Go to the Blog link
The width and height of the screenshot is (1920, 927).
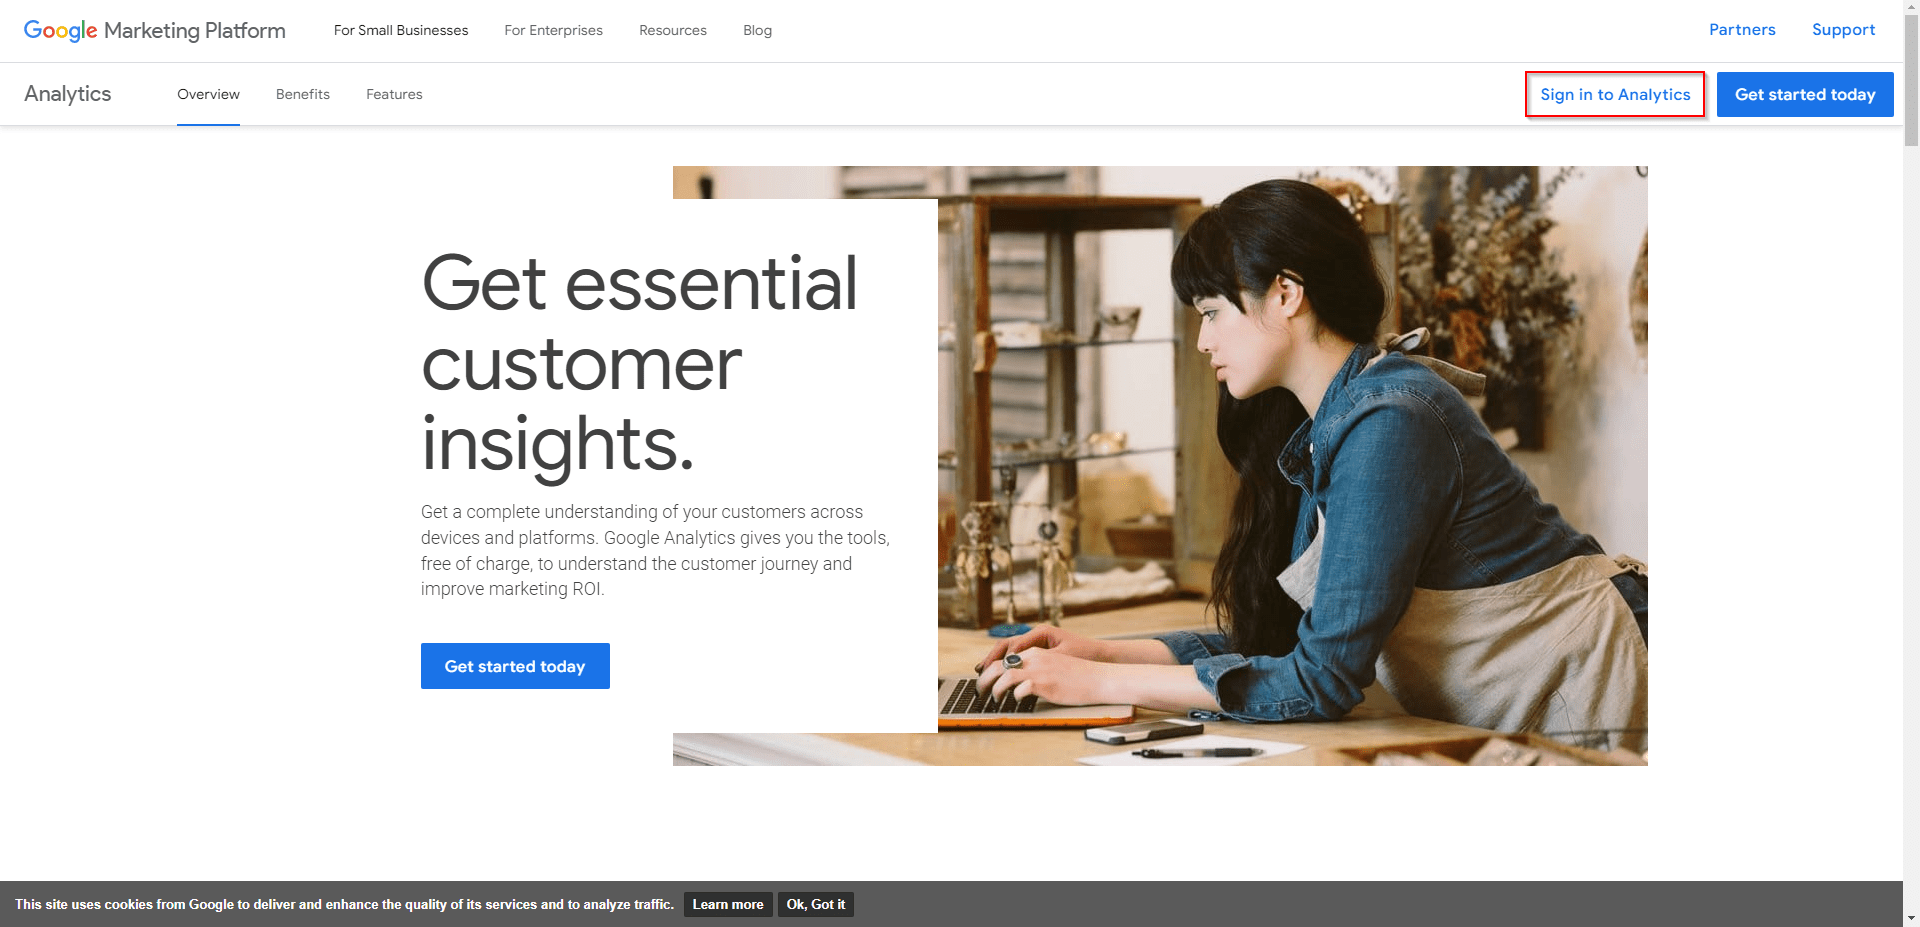757,30
